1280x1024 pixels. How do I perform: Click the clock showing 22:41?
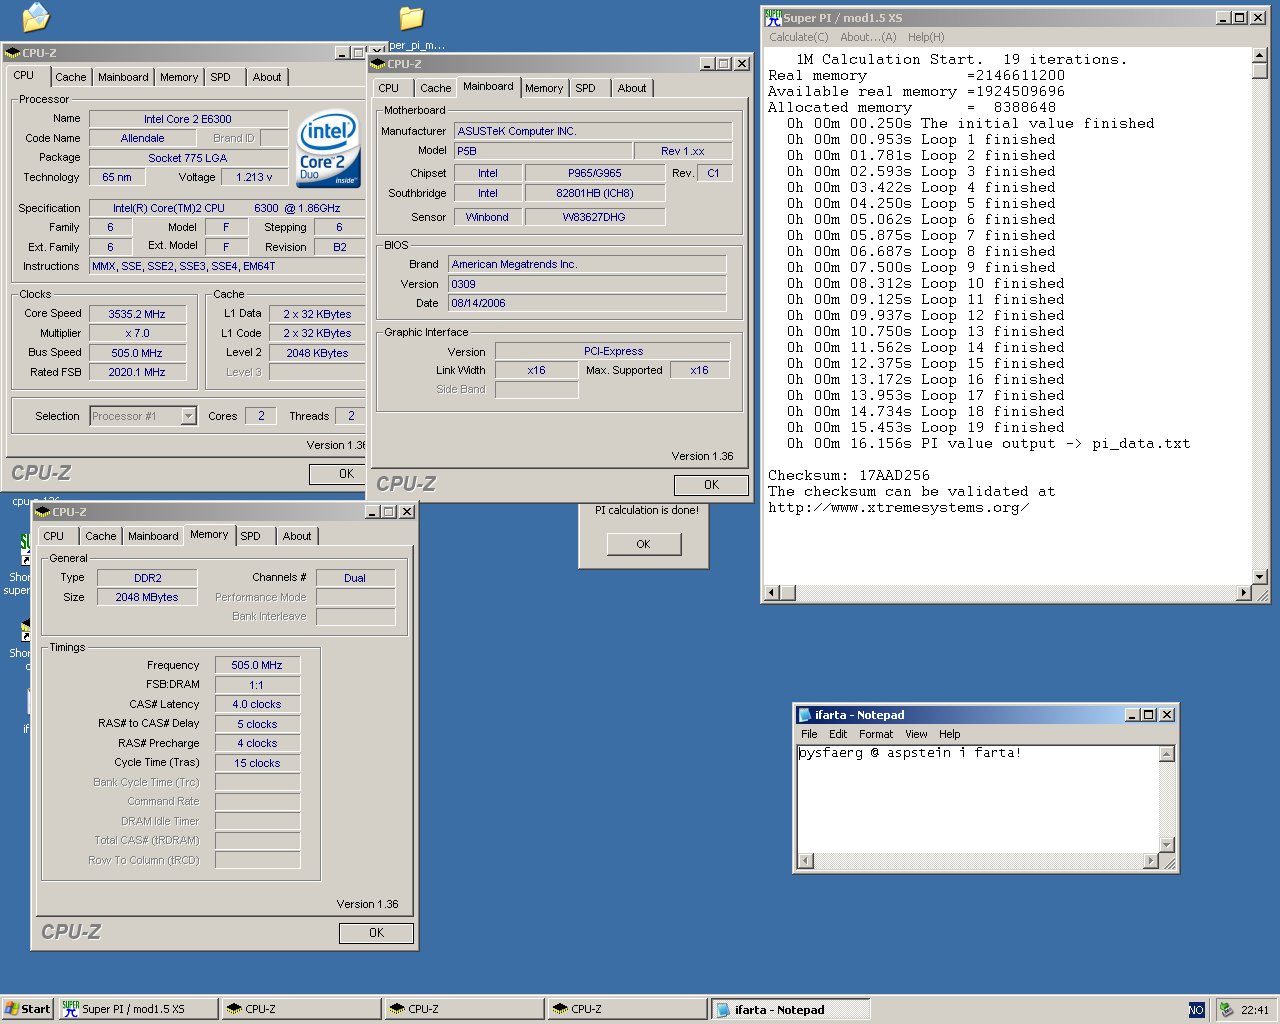(x=1255, y=1010)
